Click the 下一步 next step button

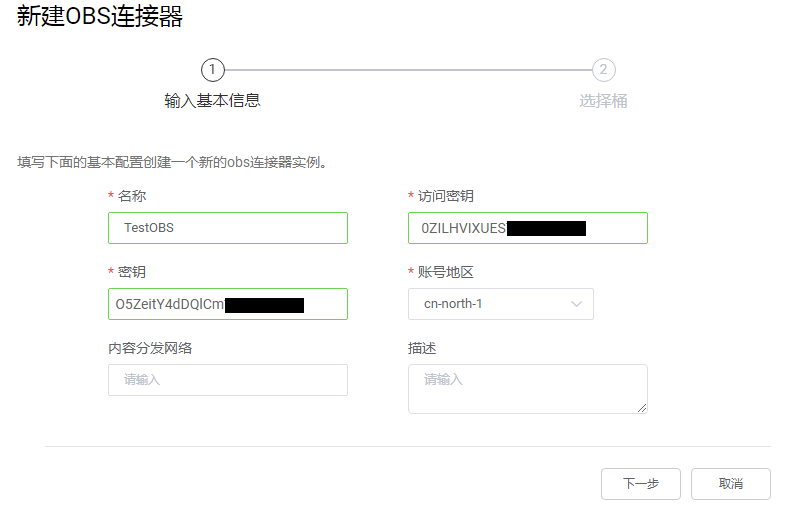coord(640,484)
